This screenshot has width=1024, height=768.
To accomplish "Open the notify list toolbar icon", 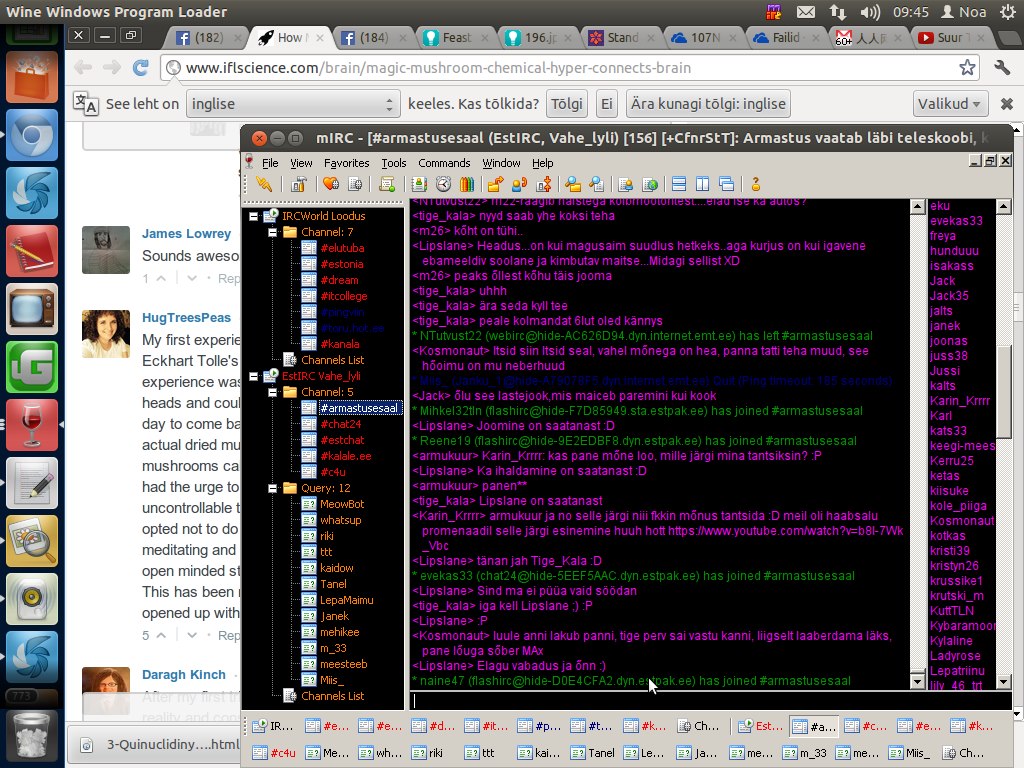I will (x=626, y=184).
